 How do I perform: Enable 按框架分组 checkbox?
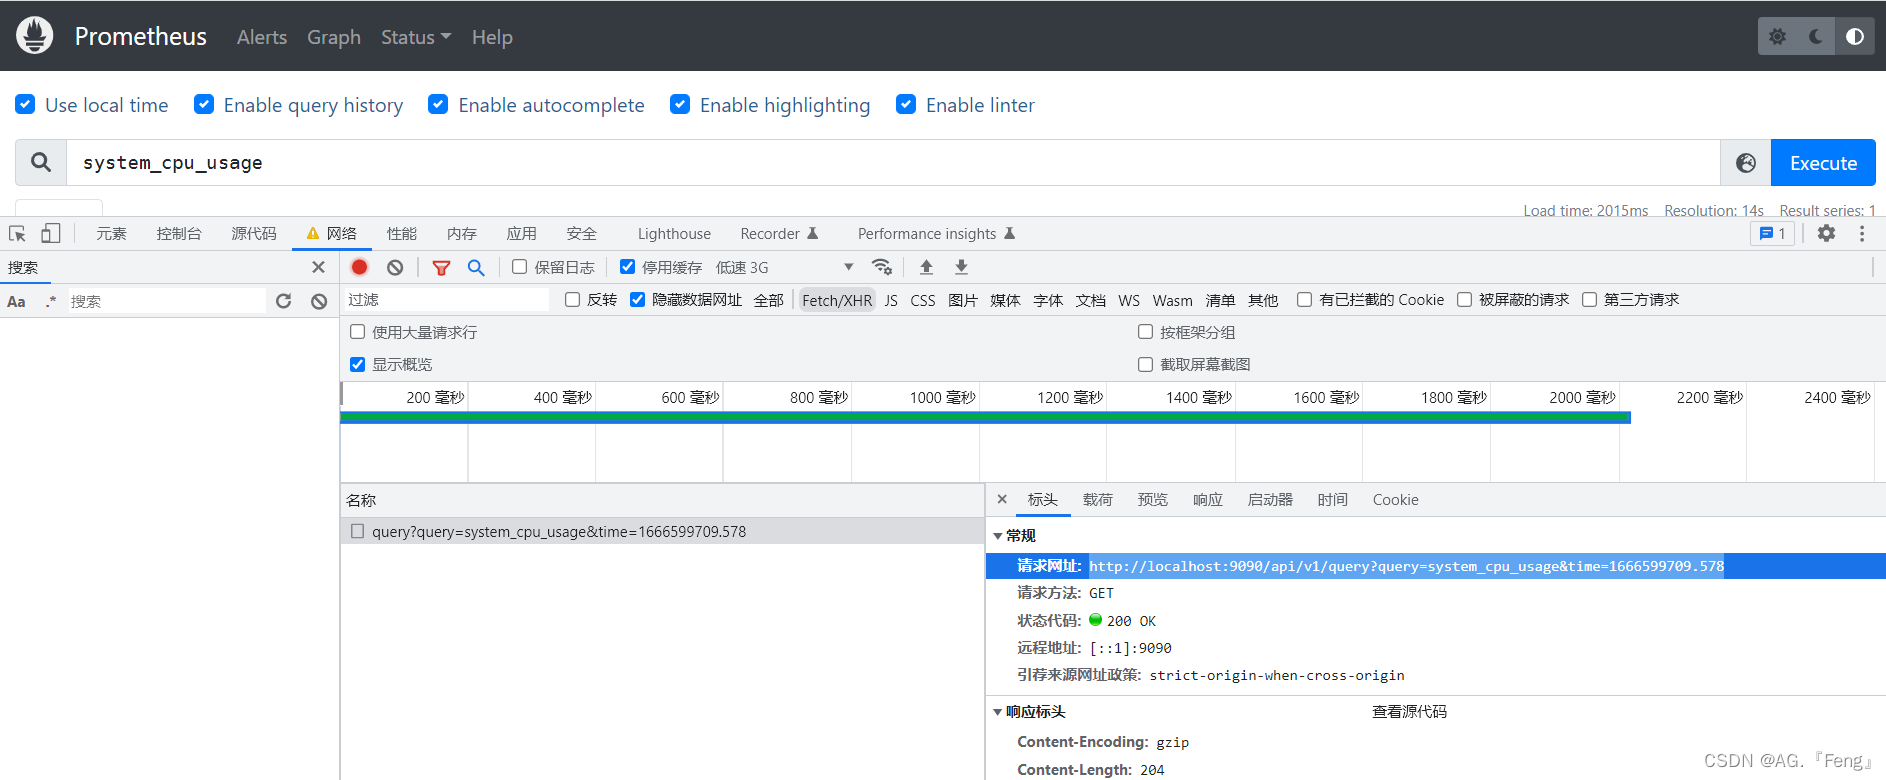click(1145, 332)
